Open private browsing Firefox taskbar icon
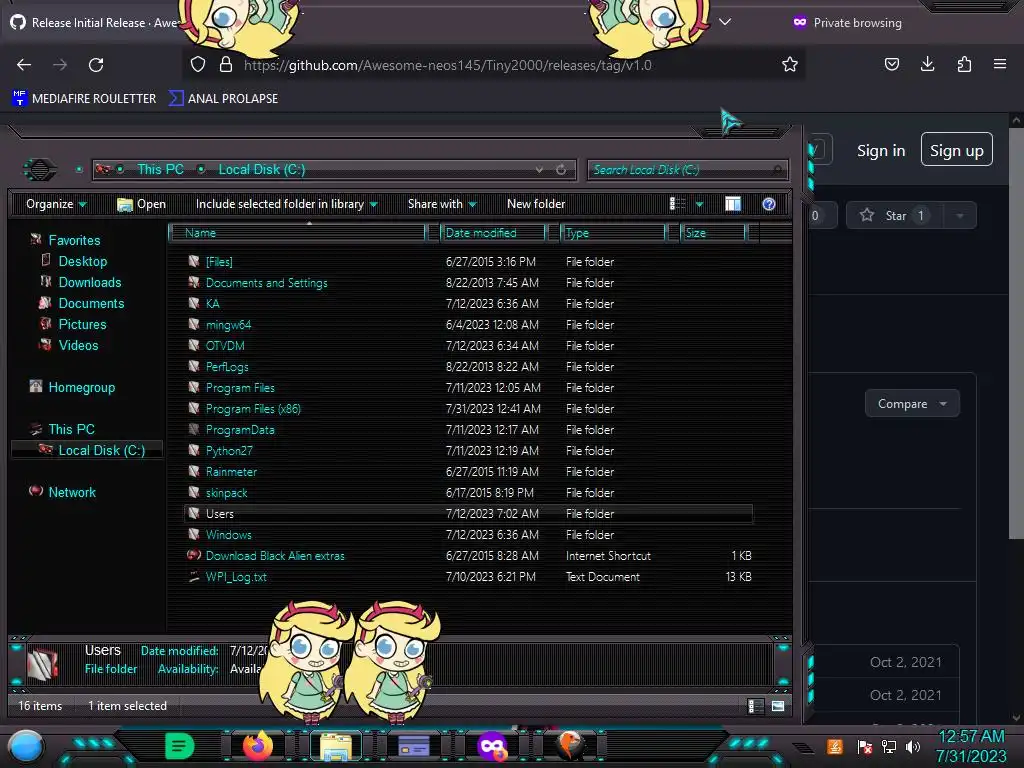1024x768 pixels. click(x=492, y=746)
